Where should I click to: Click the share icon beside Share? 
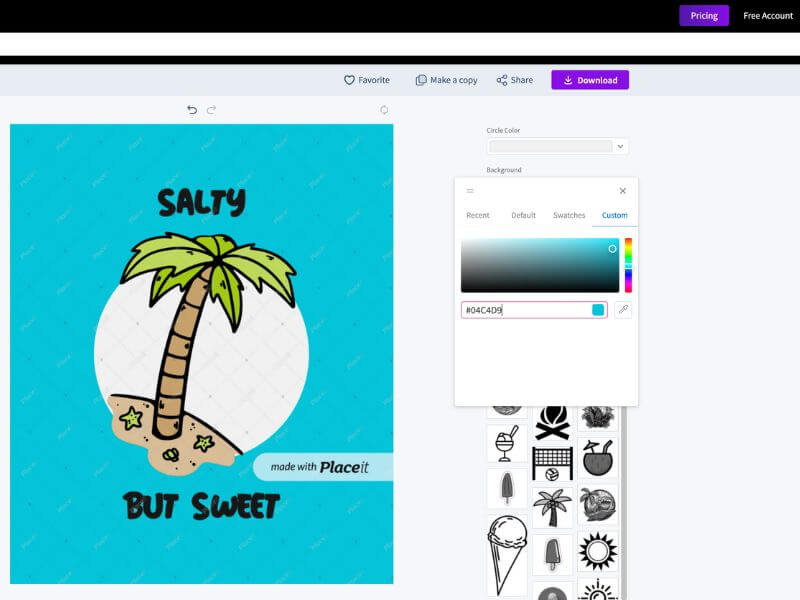click(x=502, y=80)
